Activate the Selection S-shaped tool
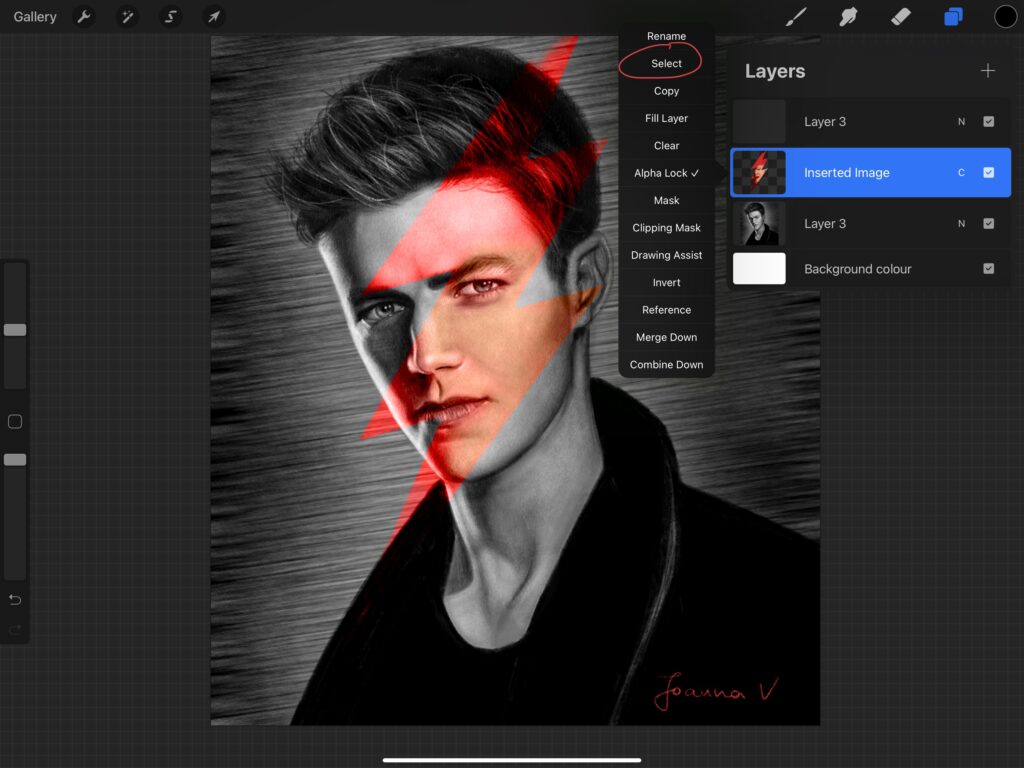This screenshot has width=1024, height=768. pyautogui.click(x=170, y=17)
